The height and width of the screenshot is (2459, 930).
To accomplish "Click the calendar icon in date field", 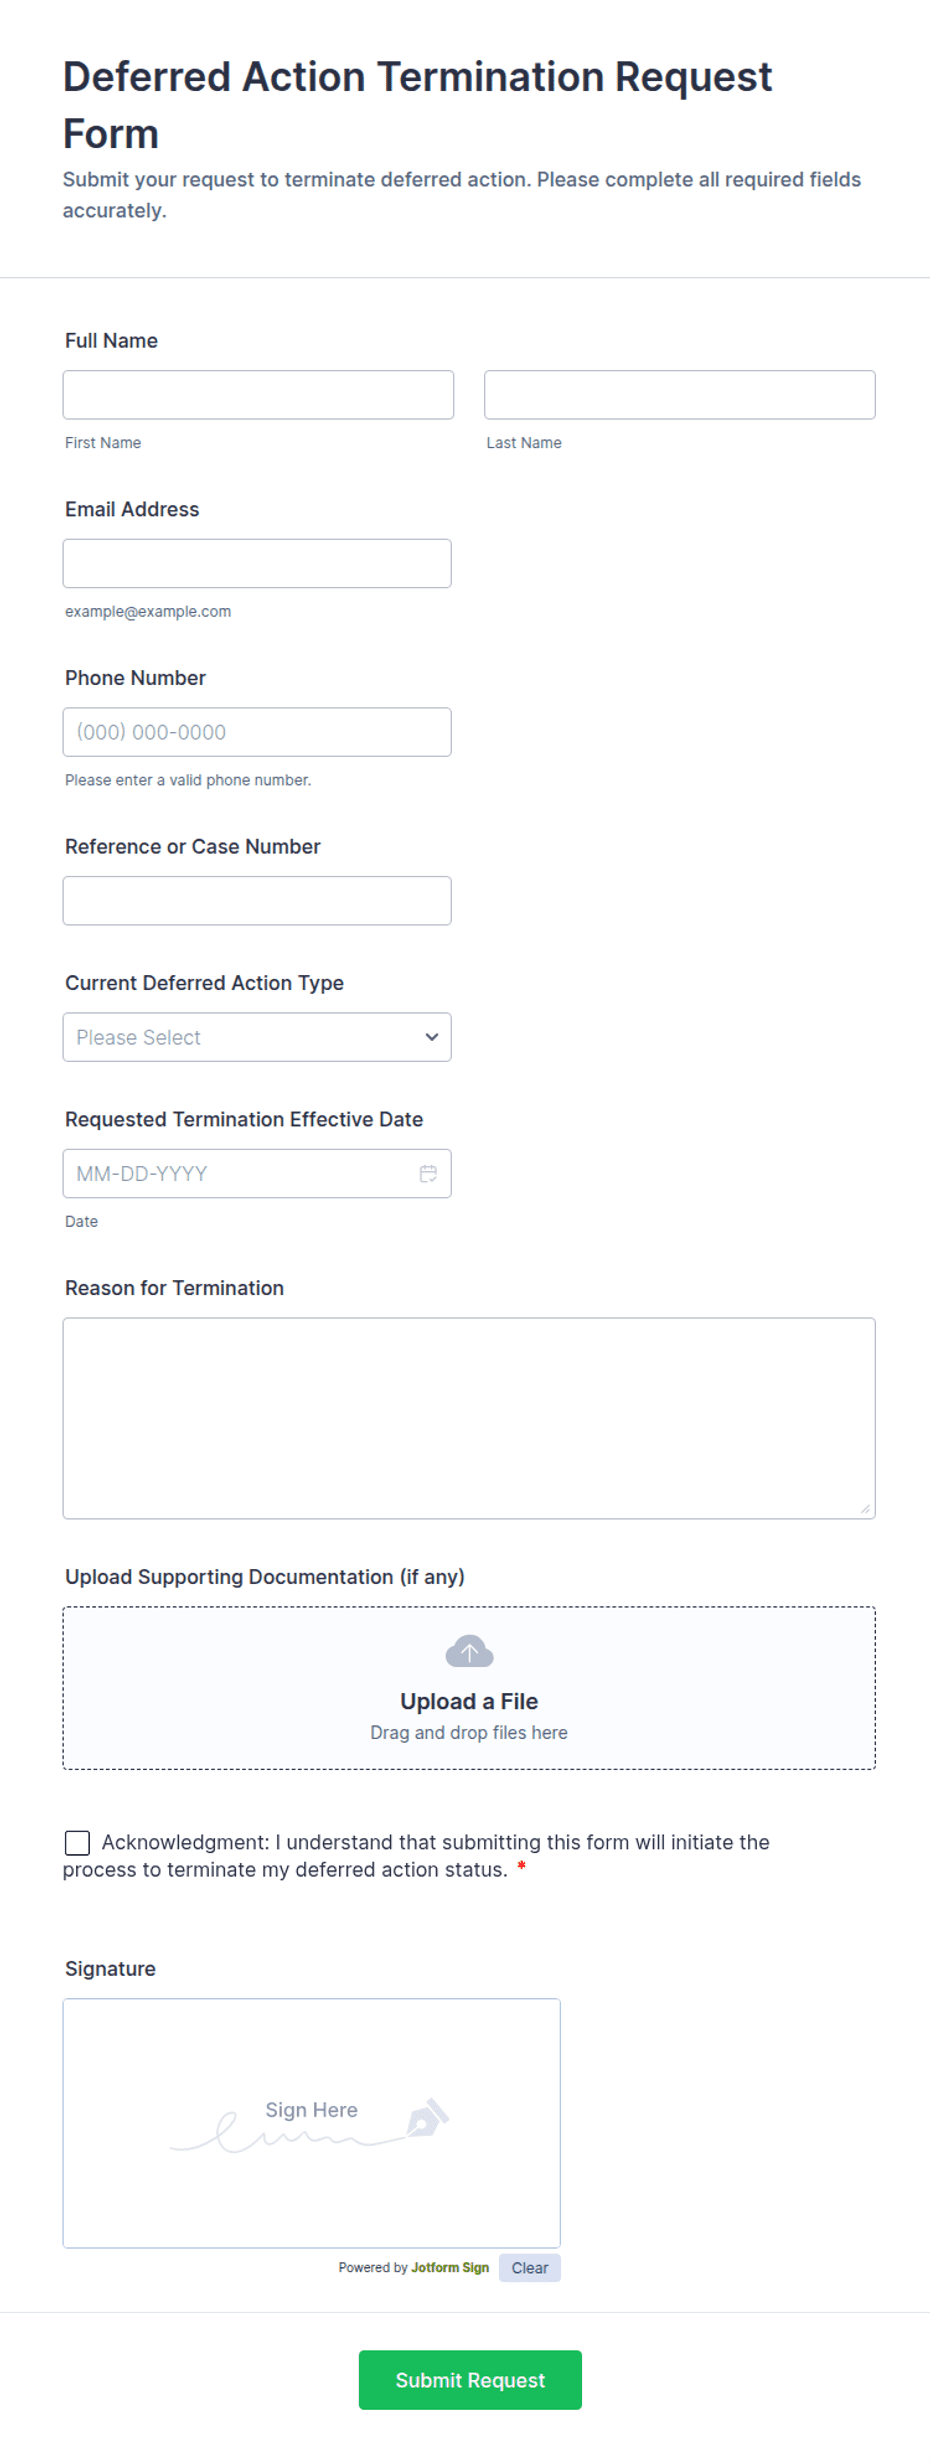I will click(428, 1173).
